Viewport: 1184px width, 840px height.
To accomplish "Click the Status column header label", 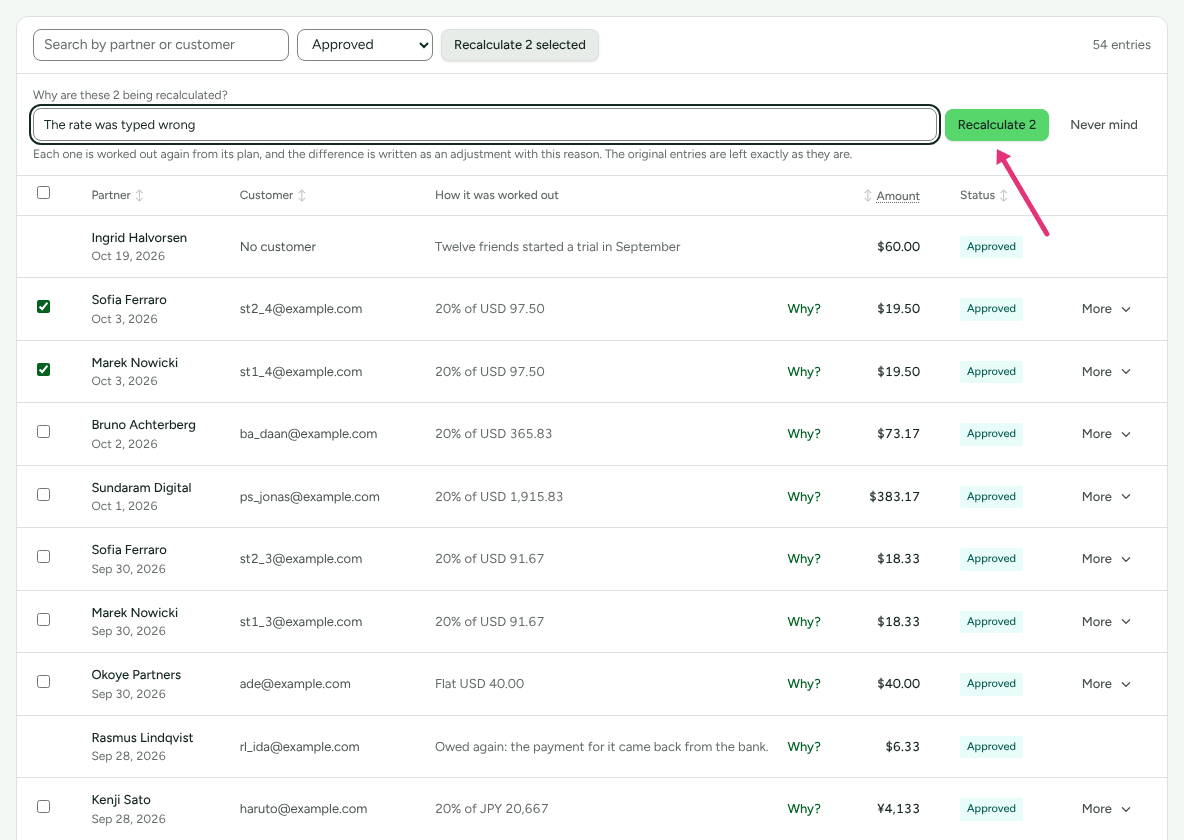I will tap(977, 195).
